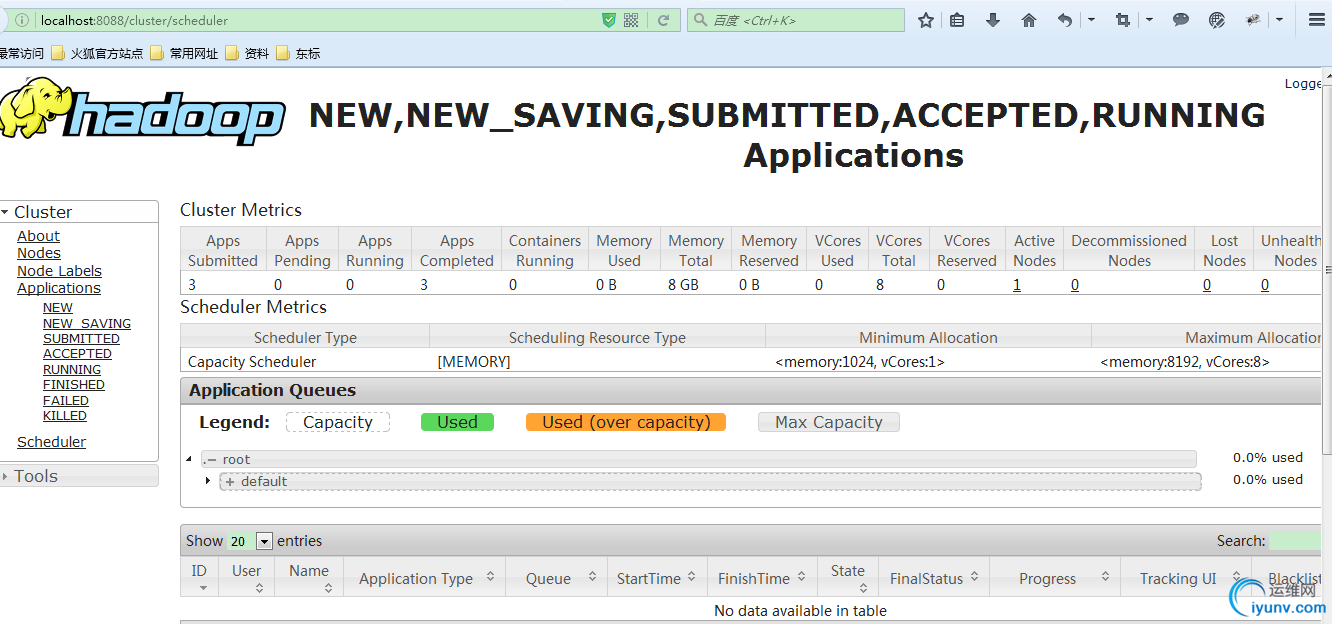
Task: Open the Applications link in sidebar
Action: click(59, 288)
